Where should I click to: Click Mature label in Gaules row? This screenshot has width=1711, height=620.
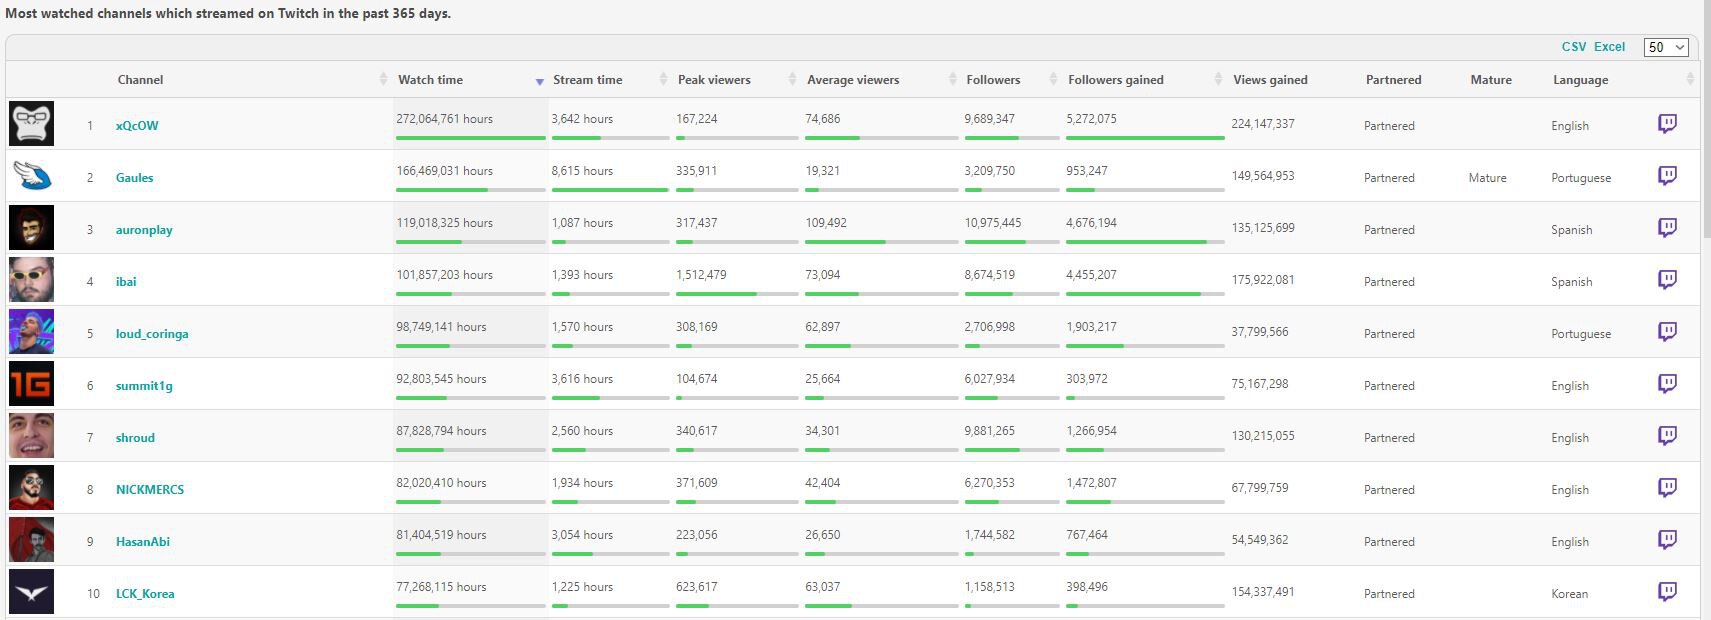coord(1487,178)
